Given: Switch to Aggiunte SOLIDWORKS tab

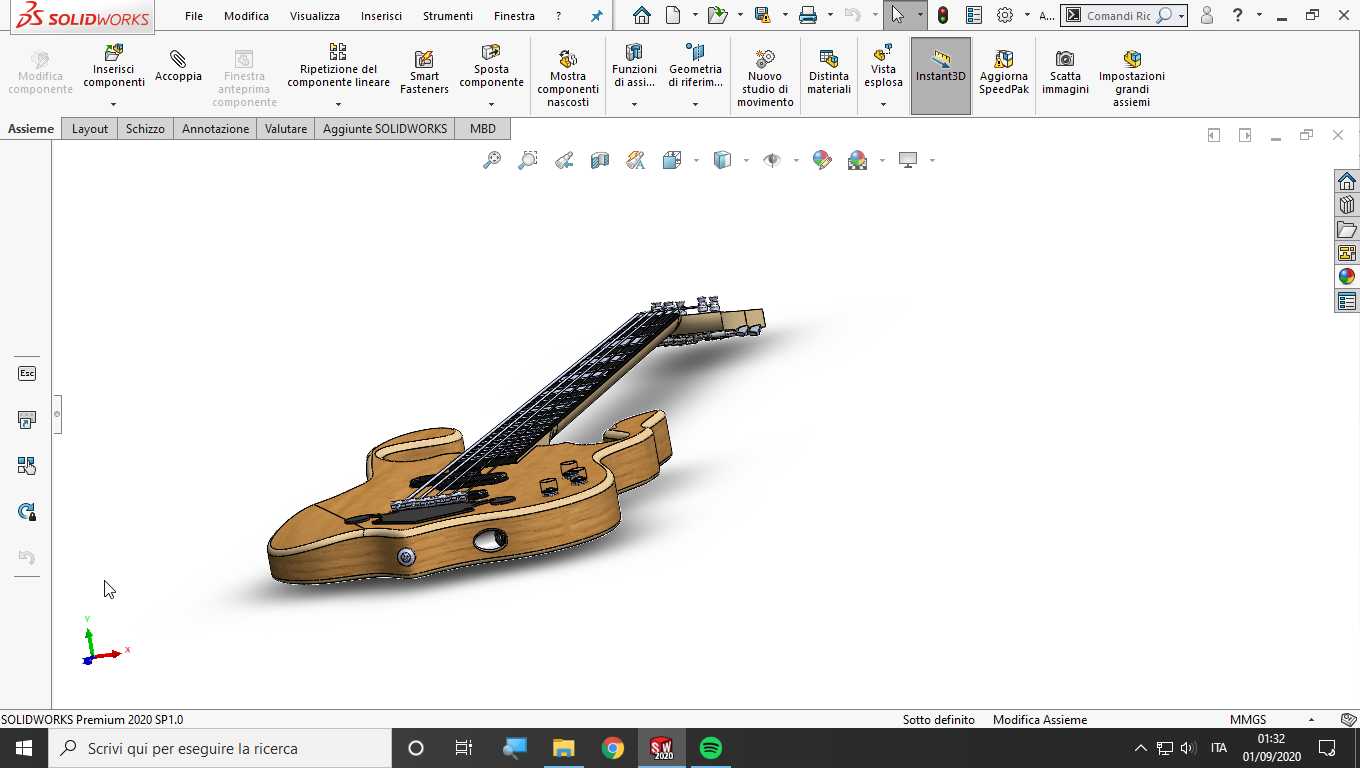Looking at the screenshot, I should pos(385,129).
